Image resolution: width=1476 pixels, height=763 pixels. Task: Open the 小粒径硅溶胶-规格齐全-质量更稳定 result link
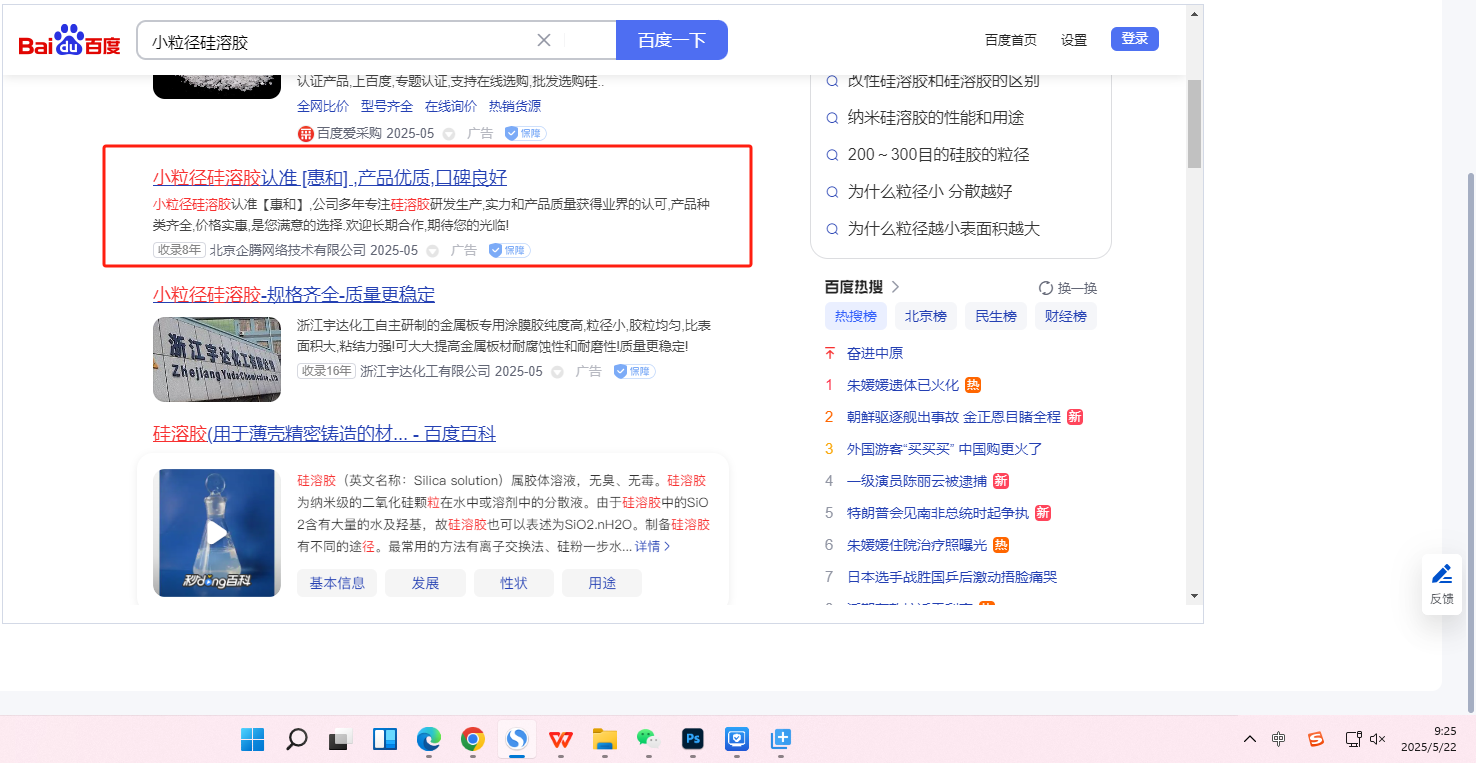[293, 294]
